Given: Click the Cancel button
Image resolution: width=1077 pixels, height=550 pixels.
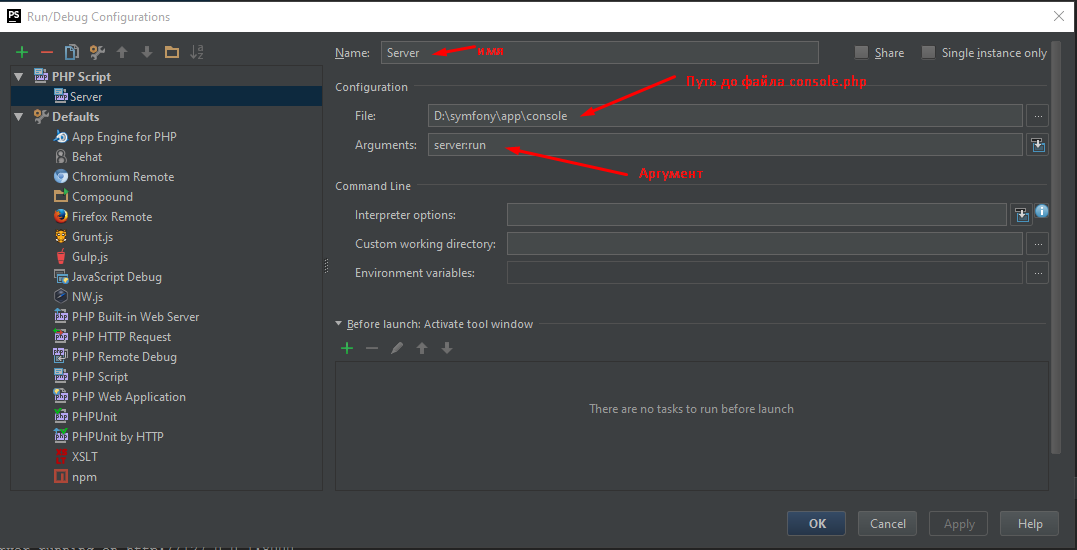Looking at the screenshot, I should (887, 523).
